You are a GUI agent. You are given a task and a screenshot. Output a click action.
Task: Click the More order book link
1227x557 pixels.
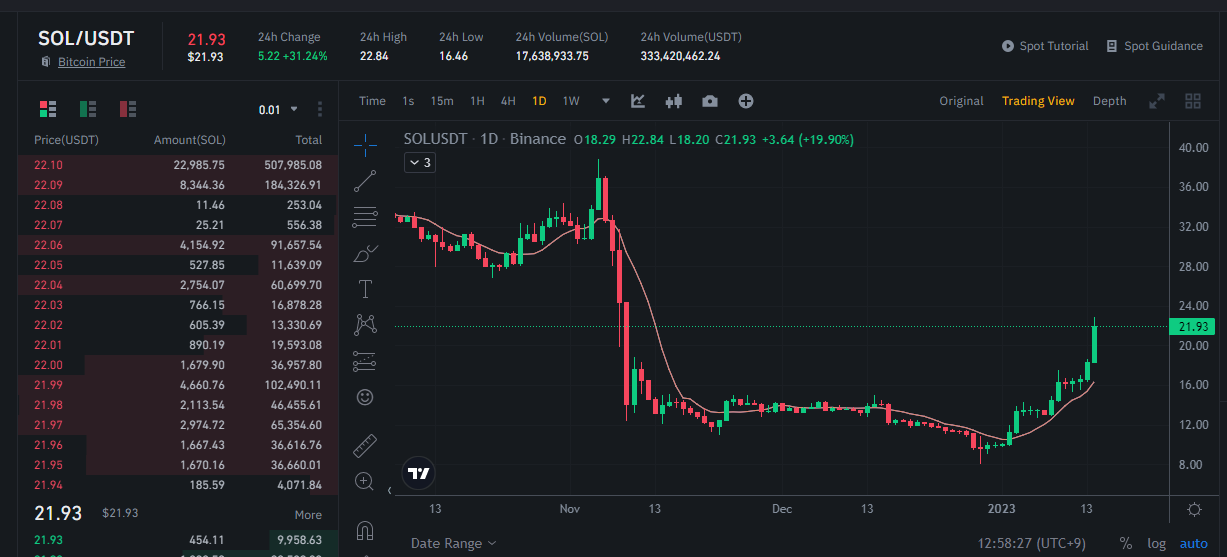point(308,514)
